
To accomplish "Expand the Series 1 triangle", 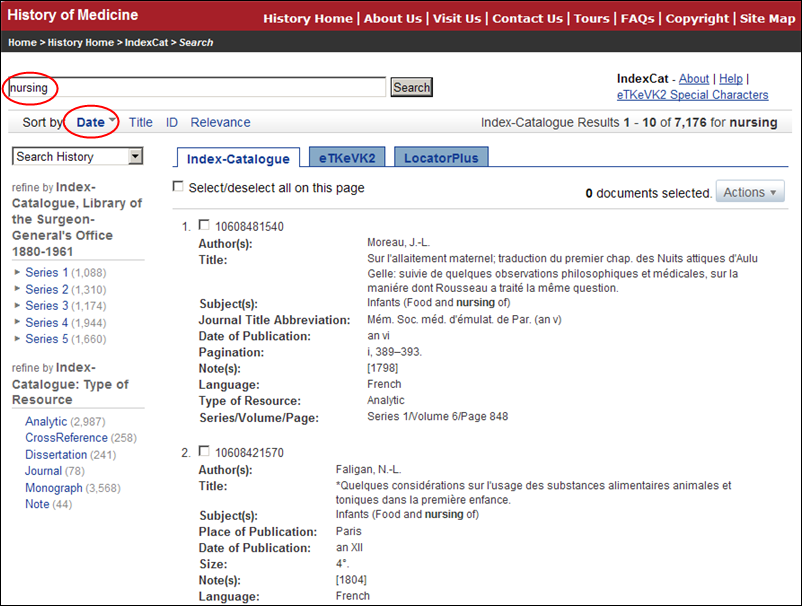I will pyautogui.click(x=17, y=272).
